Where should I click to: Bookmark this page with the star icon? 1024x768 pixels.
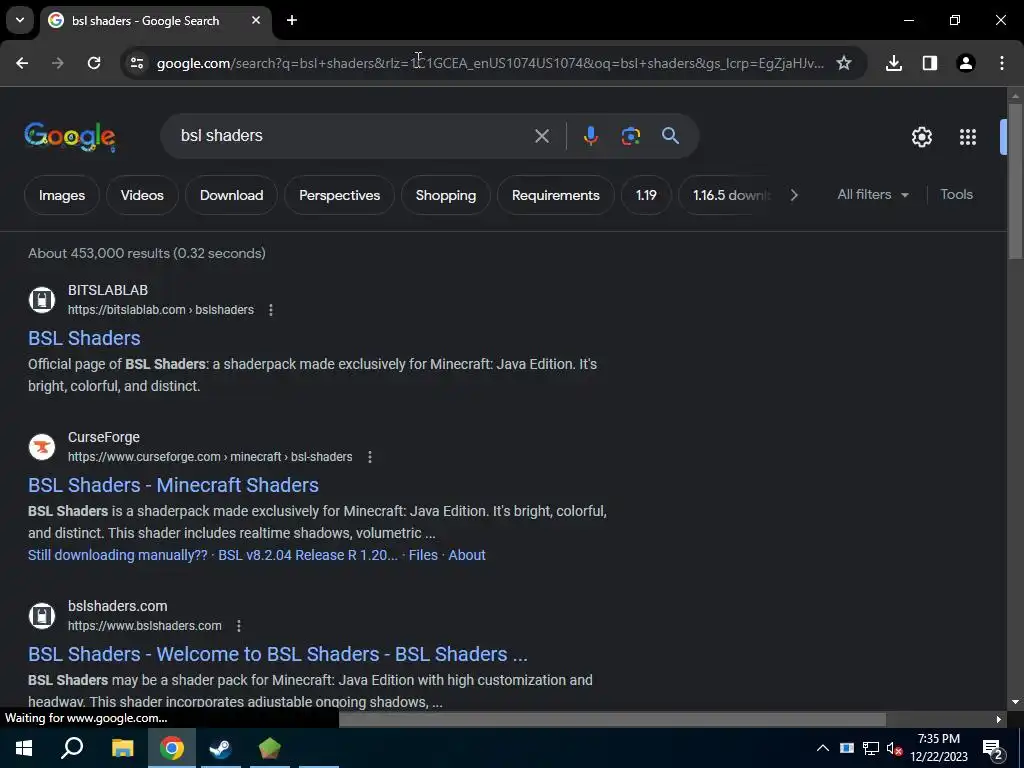844,63
